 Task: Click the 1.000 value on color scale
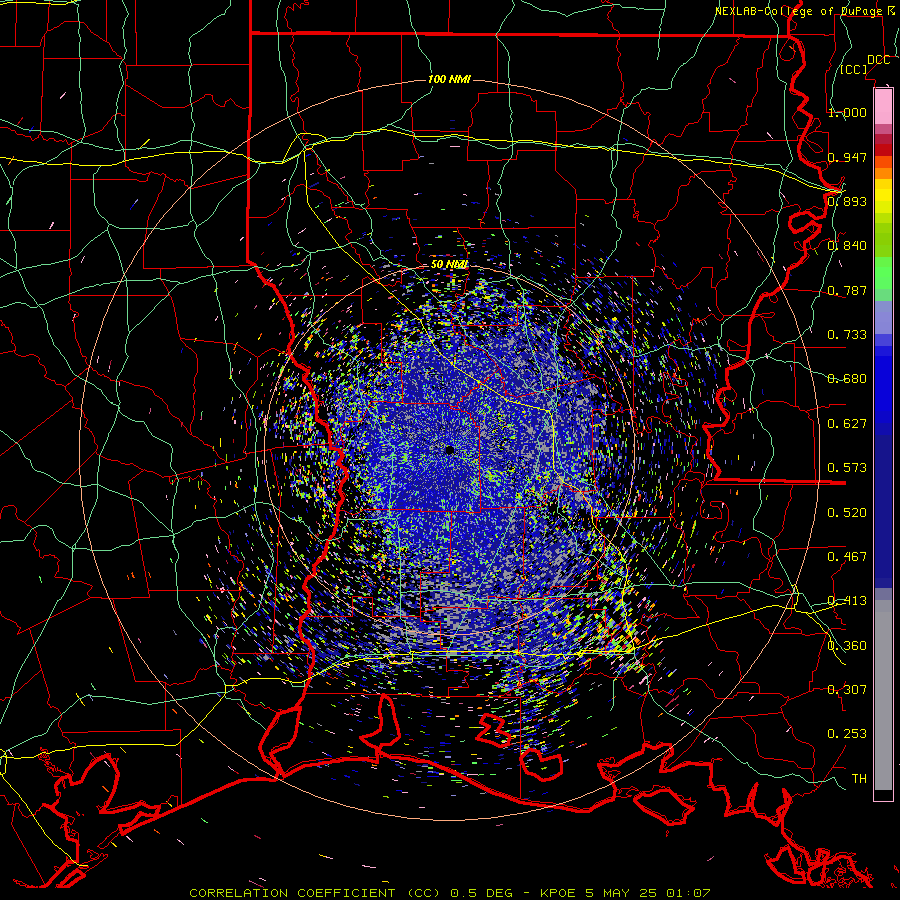pyautogui.click(x=847, y=112)
